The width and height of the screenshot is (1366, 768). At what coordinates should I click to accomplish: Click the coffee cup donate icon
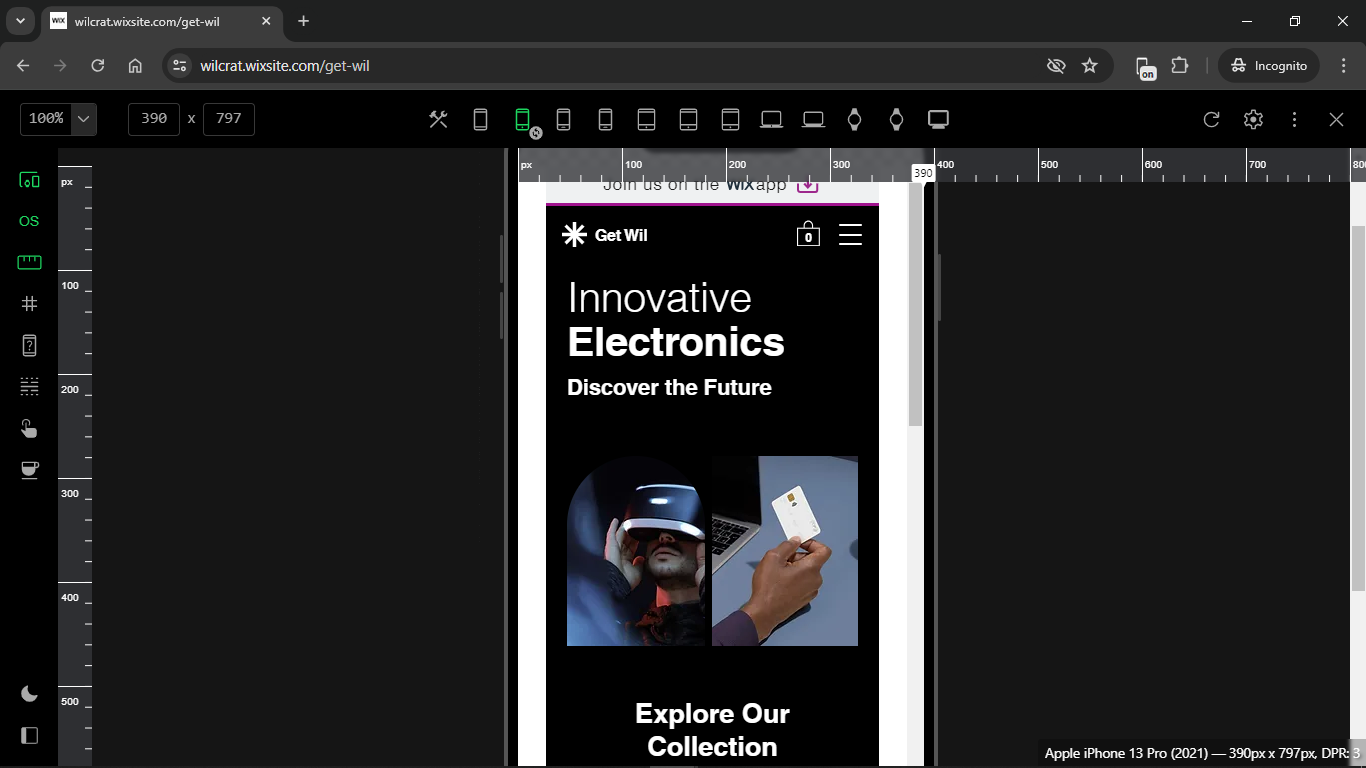(x=30, y=469)
